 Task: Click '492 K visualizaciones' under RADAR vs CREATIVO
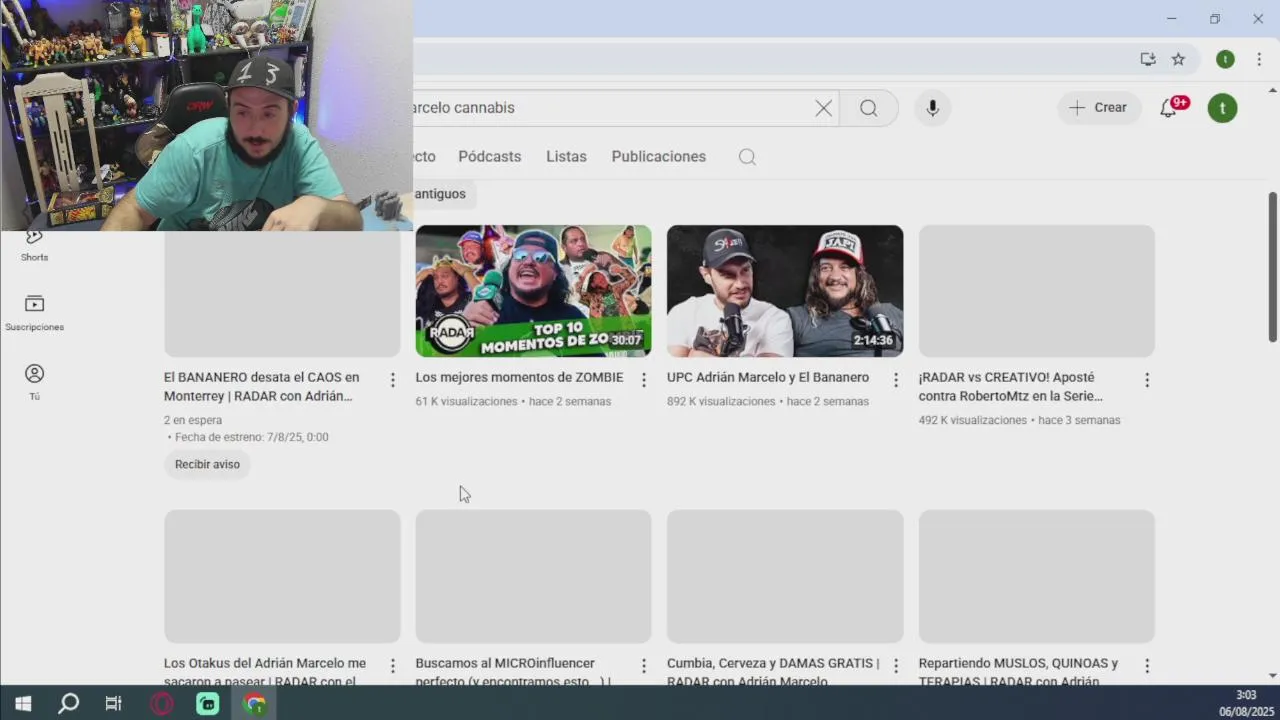coord(973,421)
